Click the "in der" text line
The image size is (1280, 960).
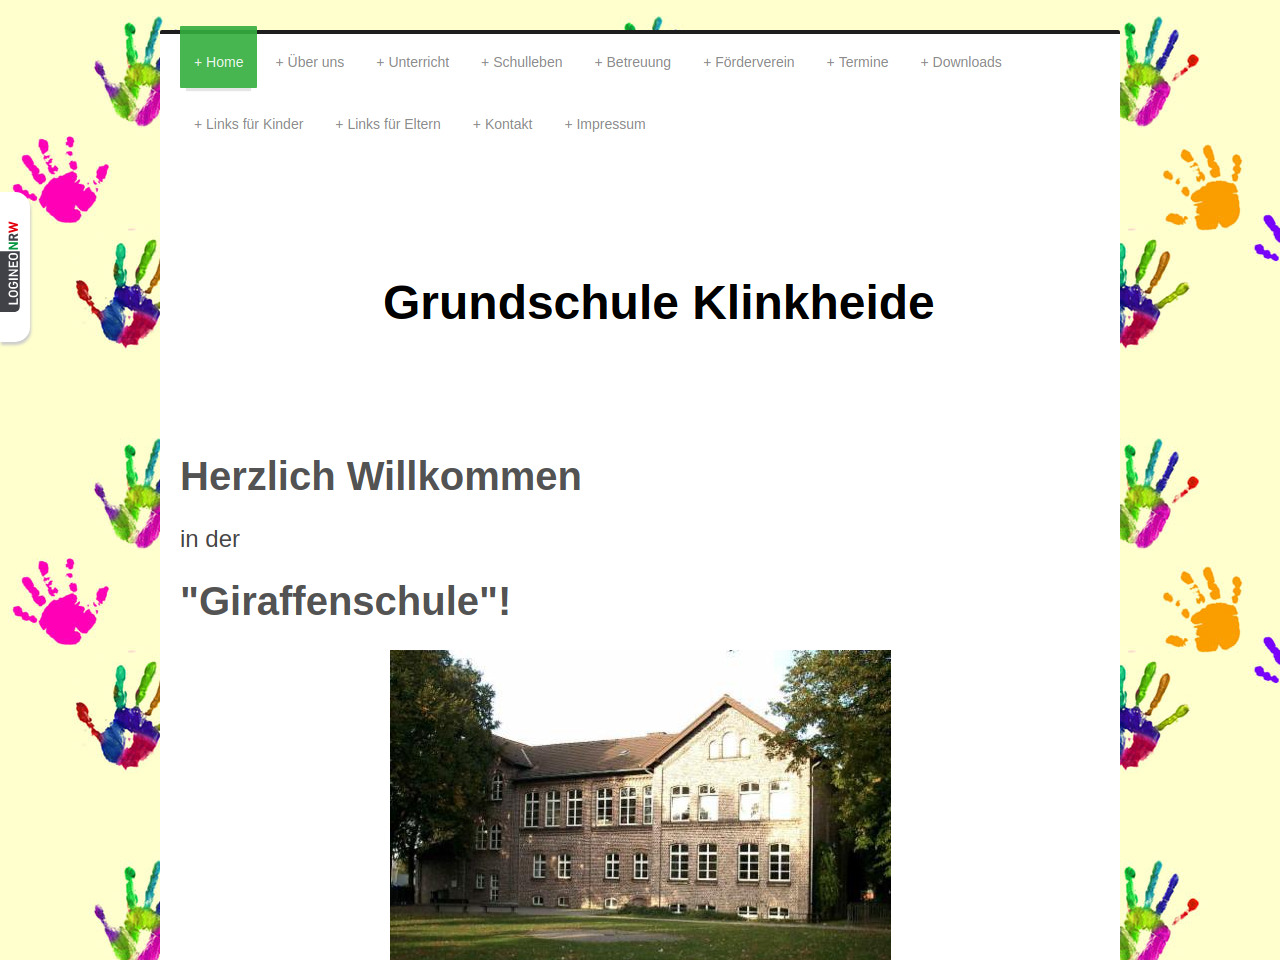tap(210, 539)
